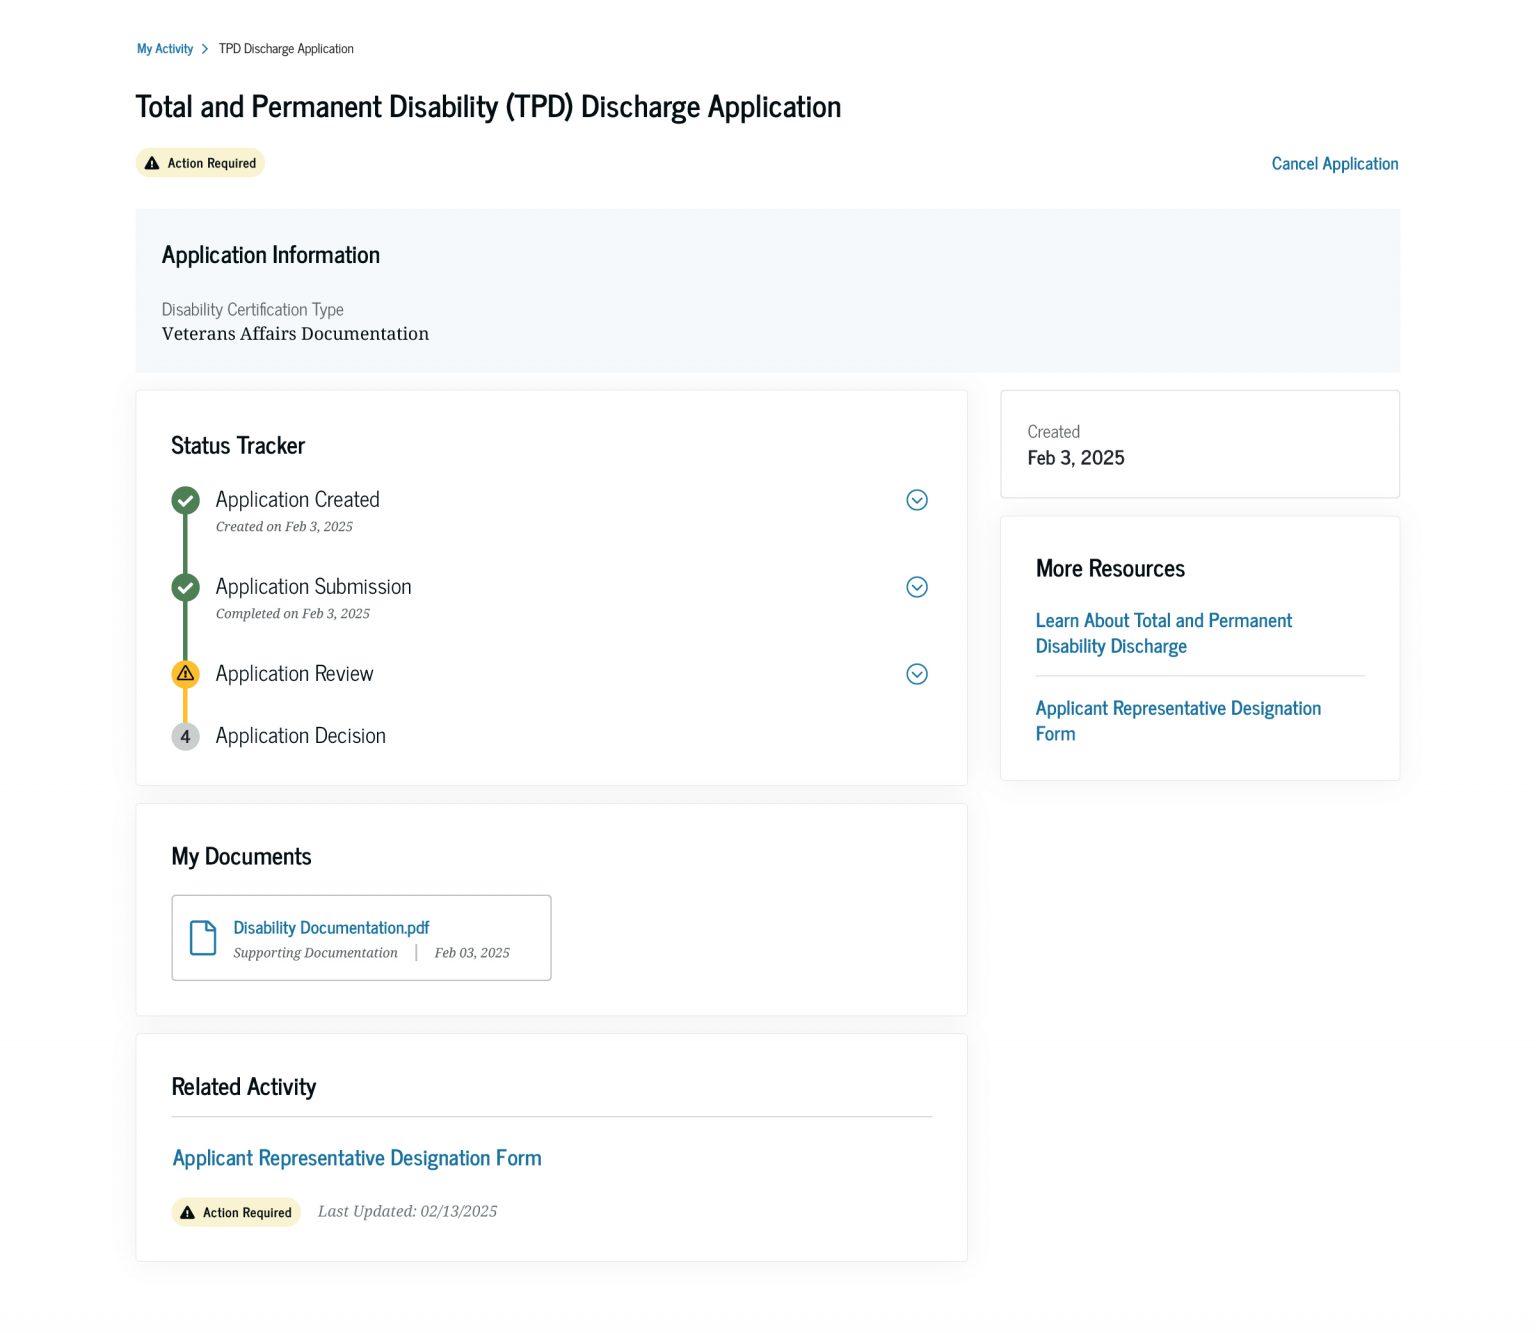
Task: Click the numbered circle for Application Decision
Action: (x=185, y=736)
